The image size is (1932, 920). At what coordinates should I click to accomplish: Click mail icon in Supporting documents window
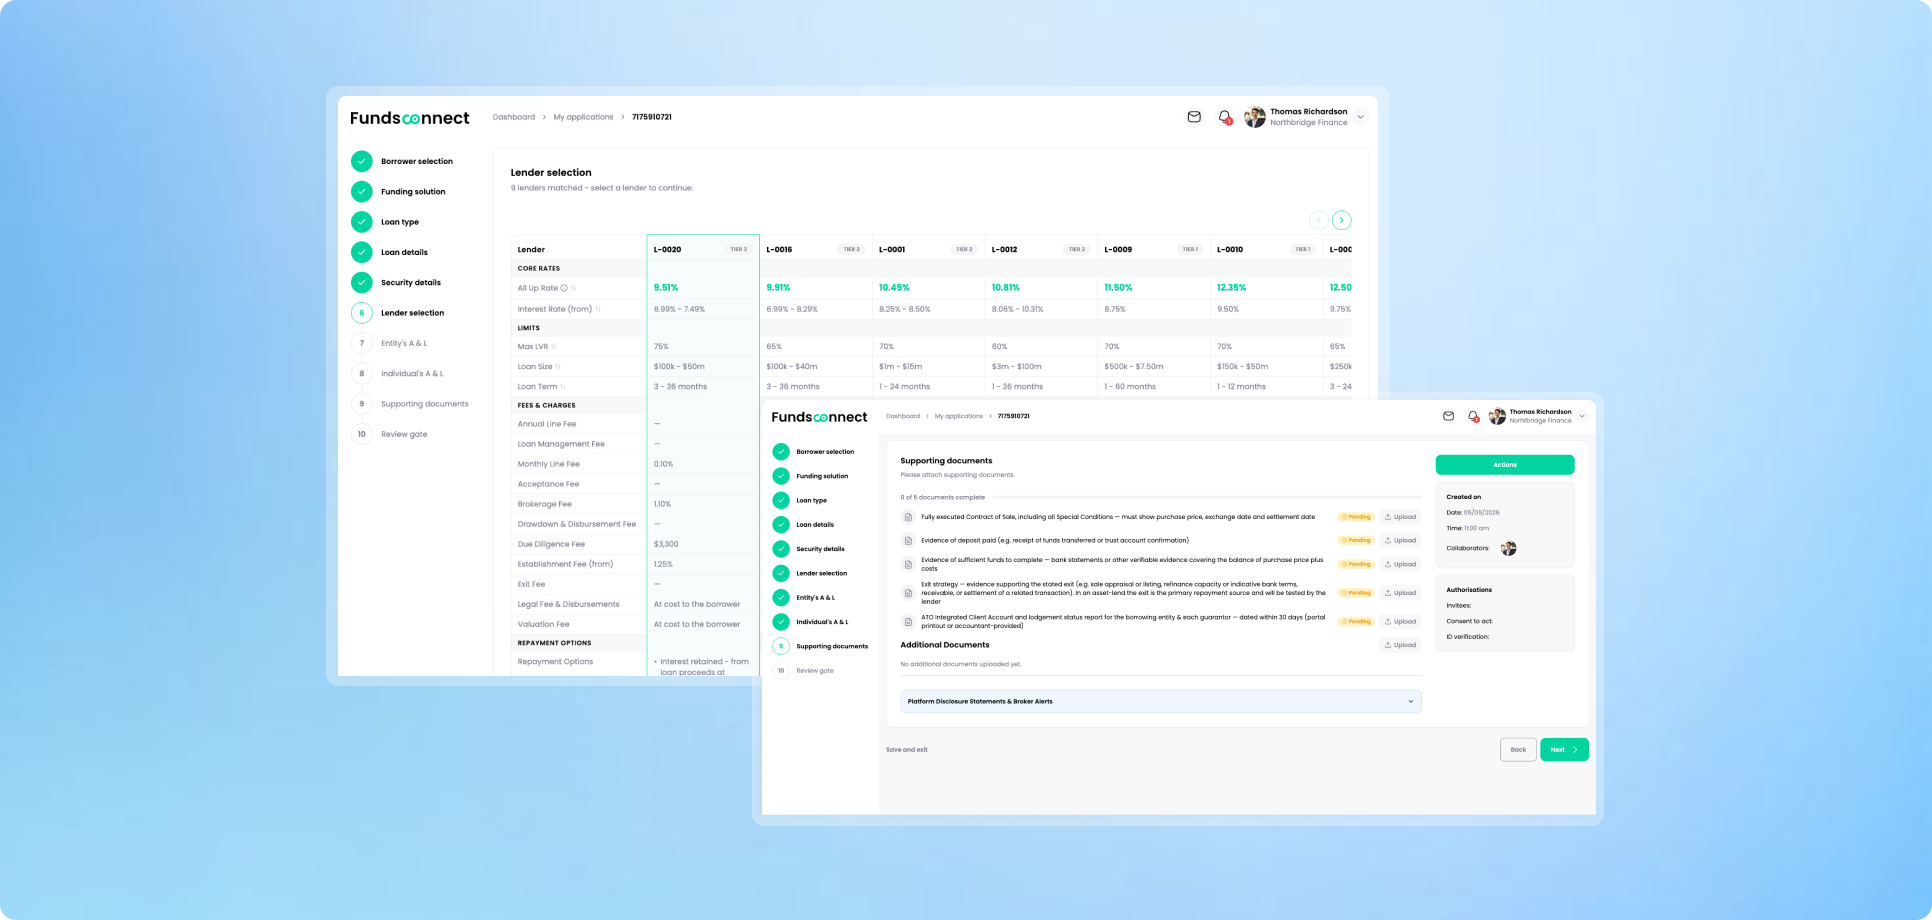(x=1448, y=416)
